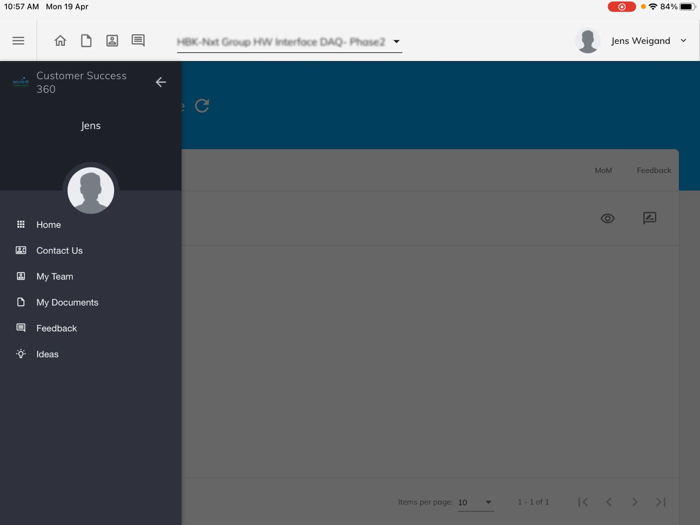Go to next page of results

click(x=635, y=502)
